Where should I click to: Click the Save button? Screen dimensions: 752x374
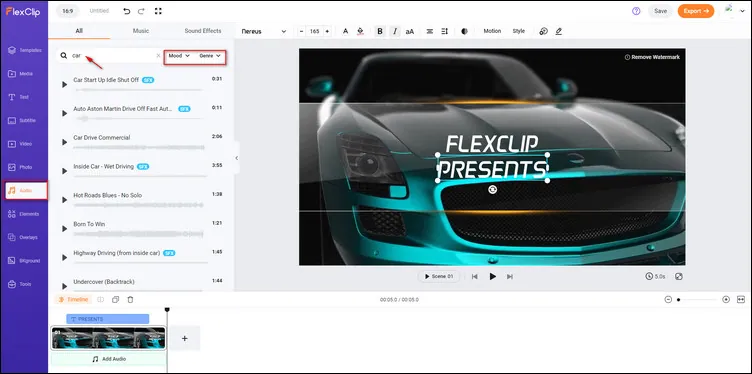pyautogui.click(x=660, y=11)
